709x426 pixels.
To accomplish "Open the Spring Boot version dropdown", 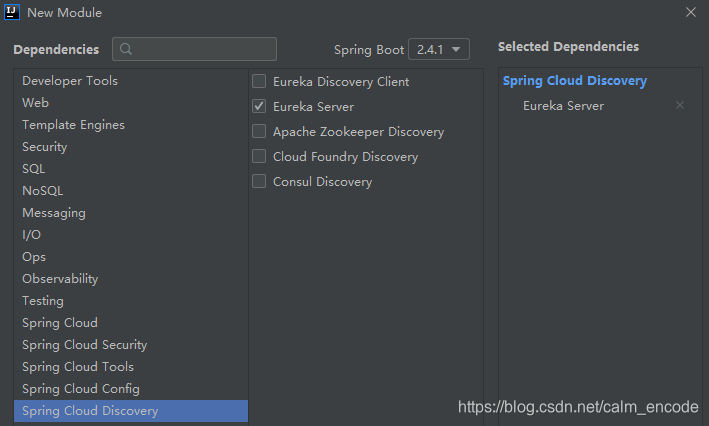I will point(439,49).
